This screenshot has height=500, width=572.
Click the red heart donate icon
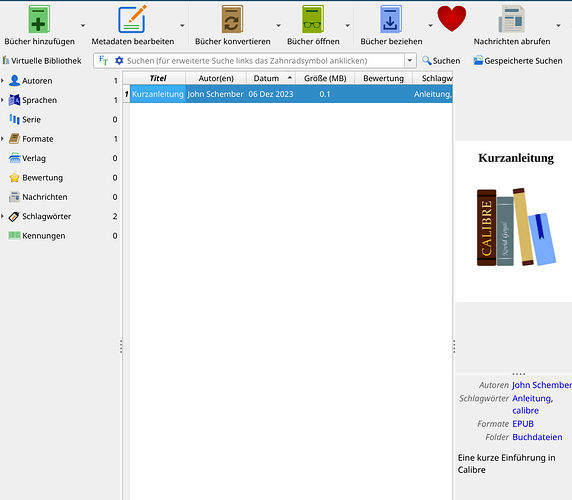coord(452,19)
